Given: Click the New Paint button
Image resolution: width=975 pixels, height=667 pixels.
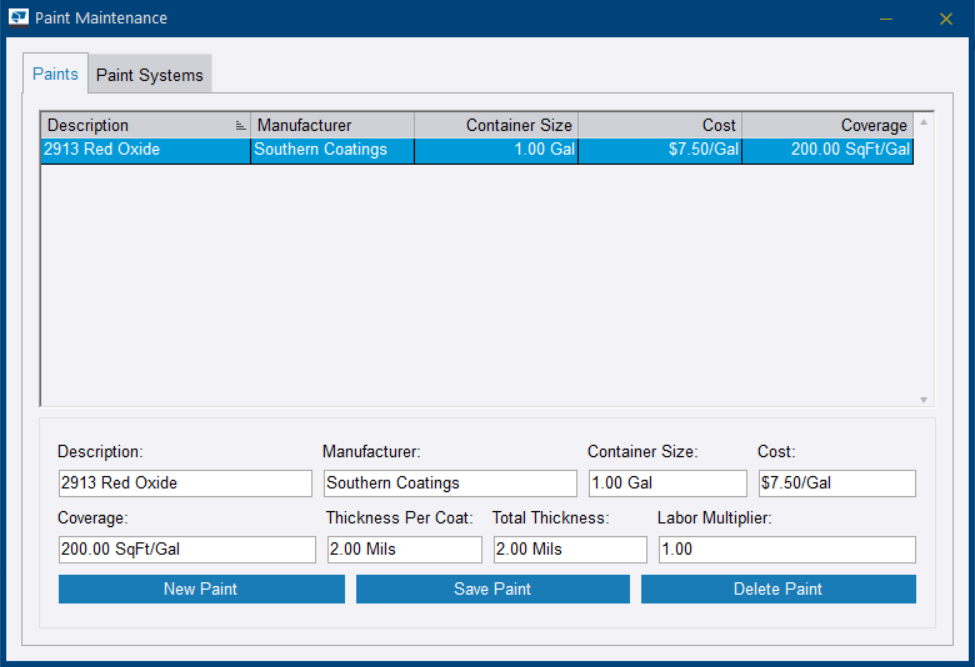Looking at the screenshot, I should (201, 589).
